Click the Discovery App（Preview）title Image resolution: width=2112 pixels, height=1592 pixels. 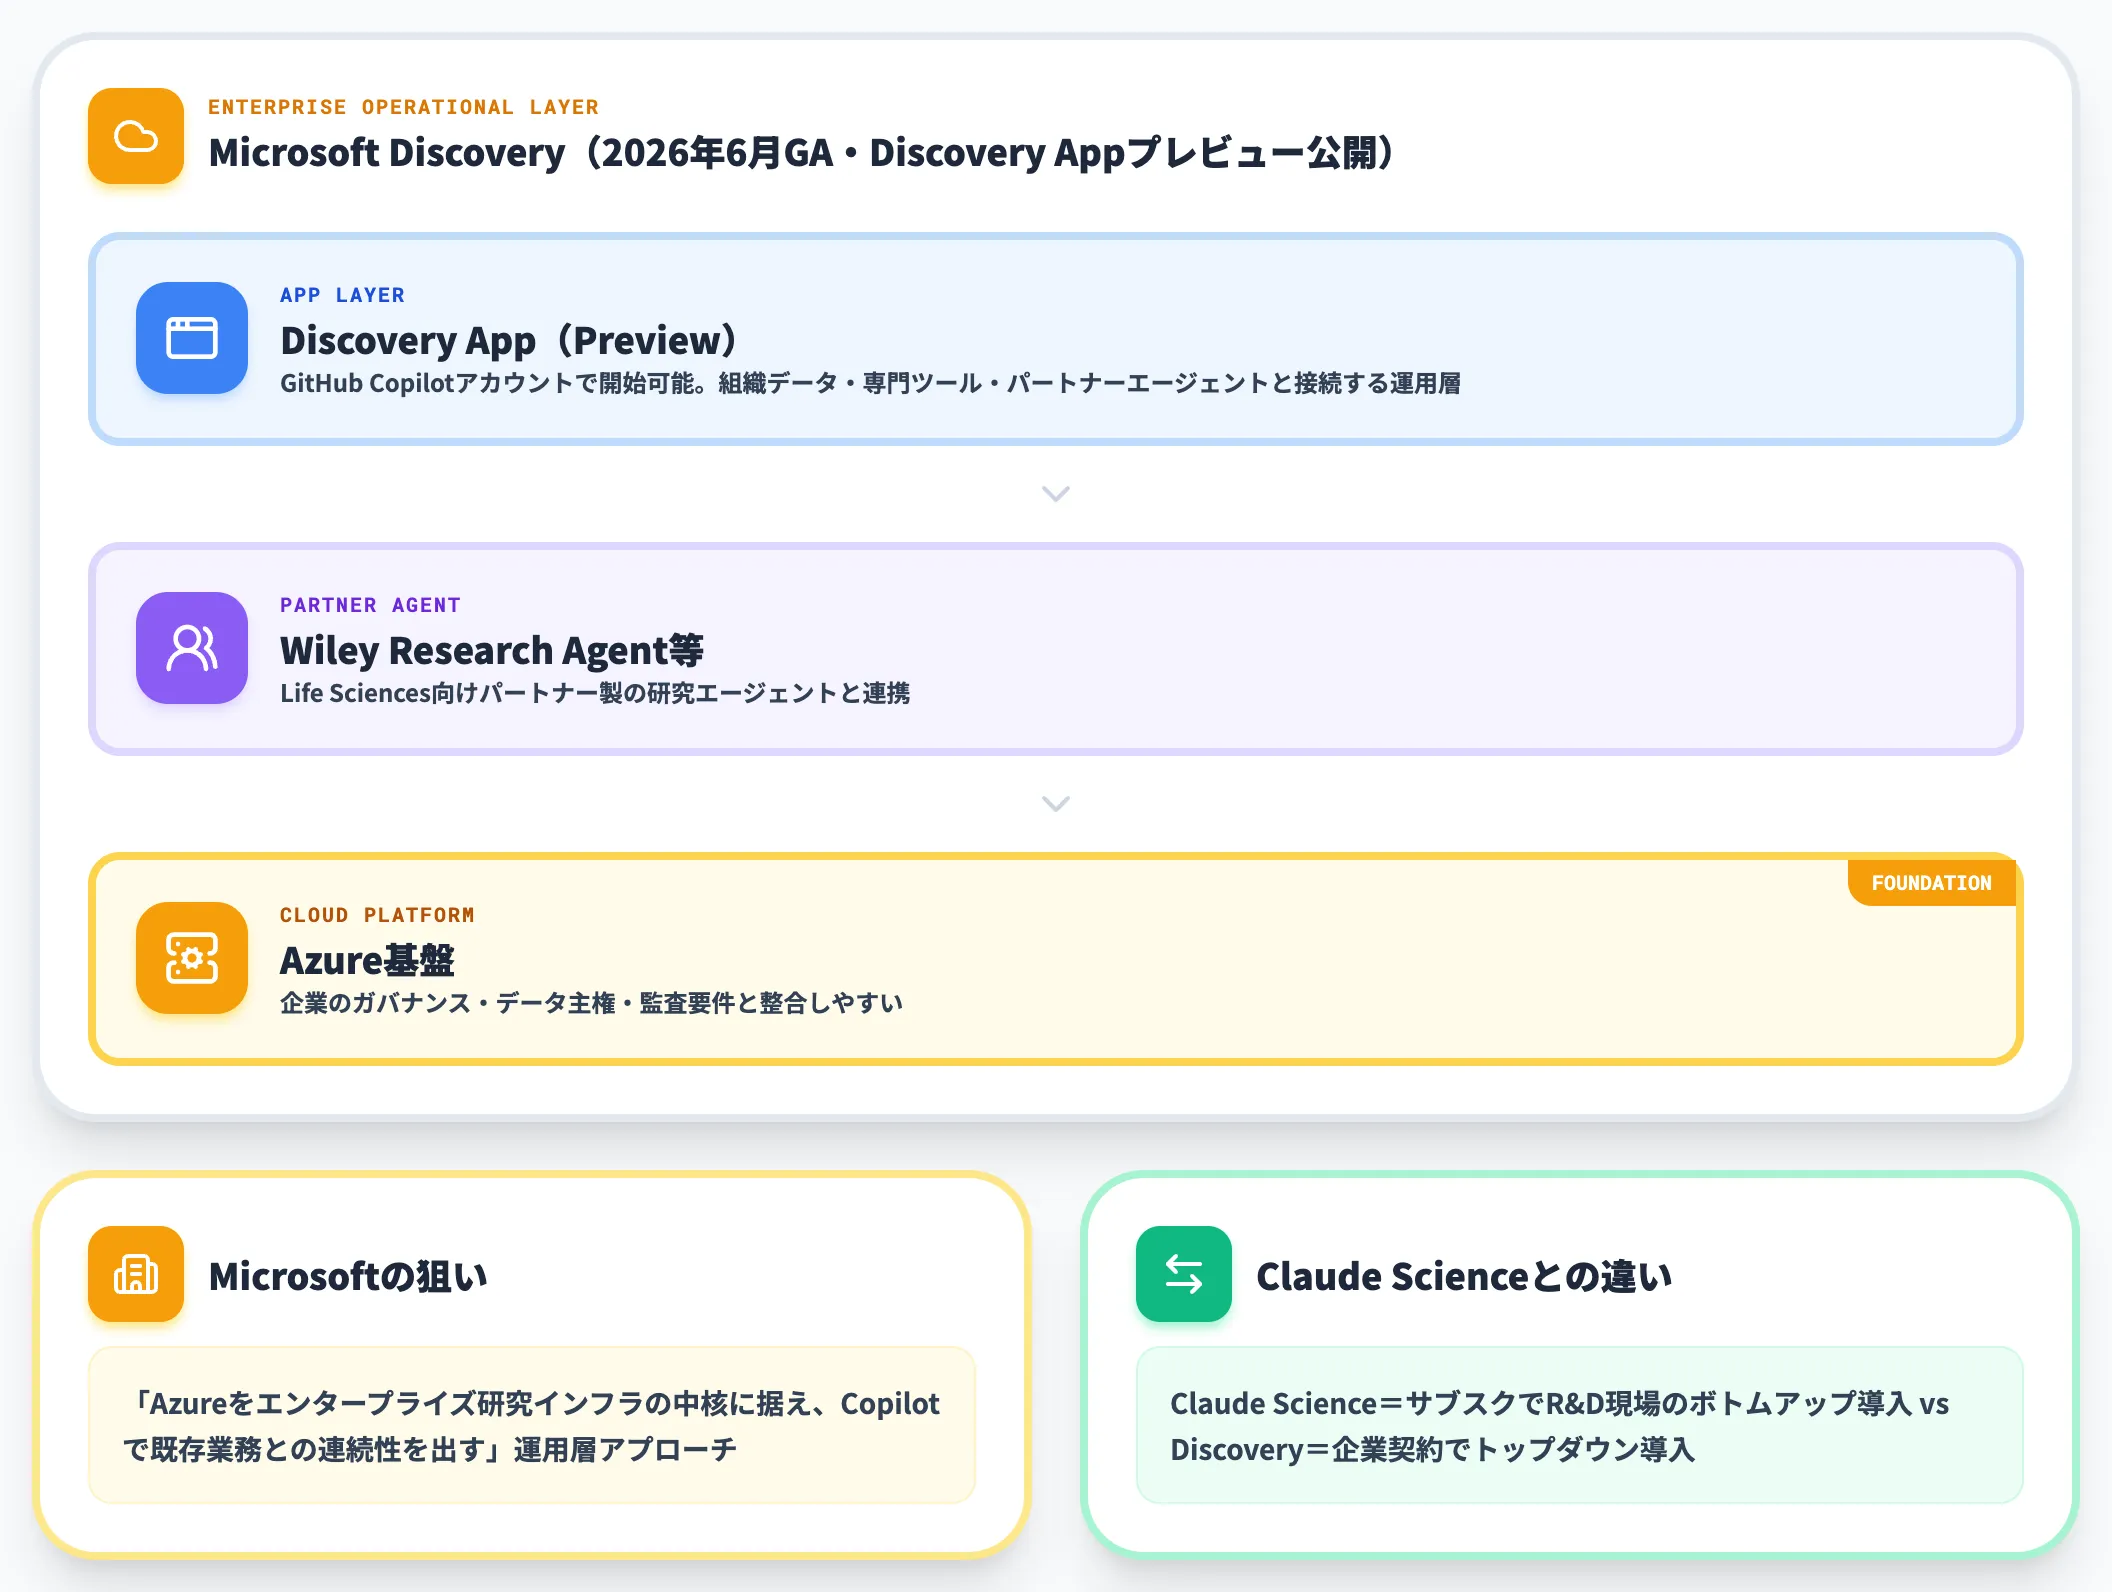pyautogui.click(x=510, y=341)
